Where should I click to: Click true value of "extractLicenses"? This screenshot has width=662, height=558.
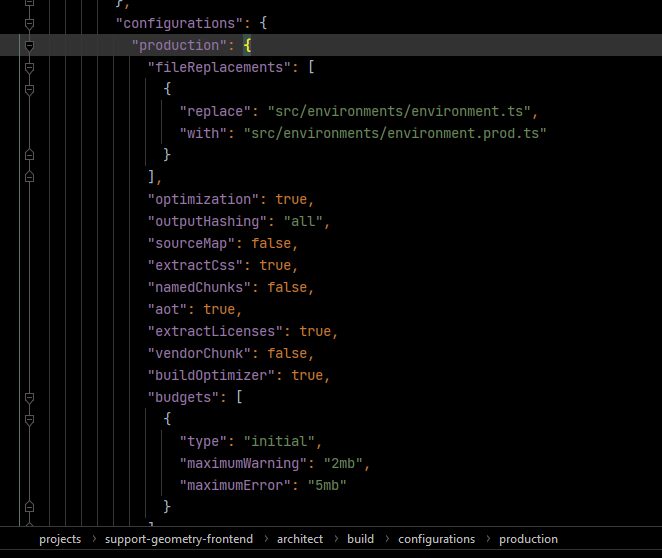[315, 331]
